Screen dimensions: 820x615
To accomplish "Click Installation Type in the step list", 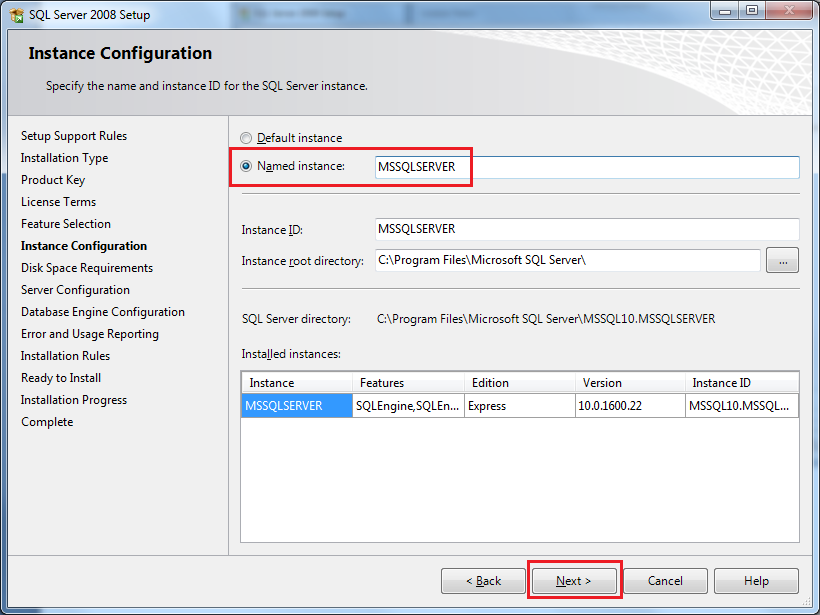I will click(x=64, y=158).
